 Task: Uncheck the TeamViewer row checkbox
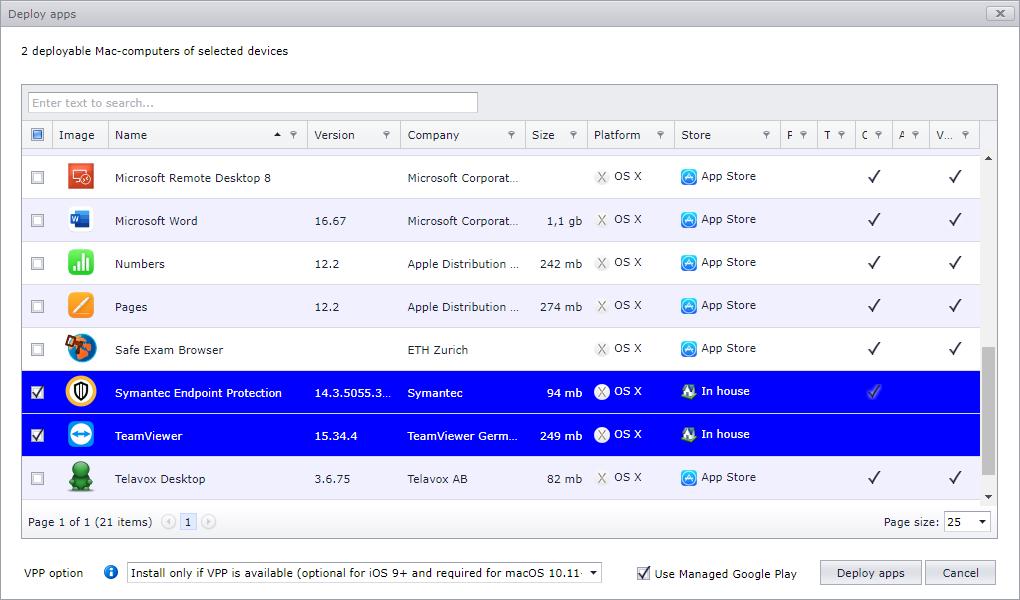click(38, 435)
